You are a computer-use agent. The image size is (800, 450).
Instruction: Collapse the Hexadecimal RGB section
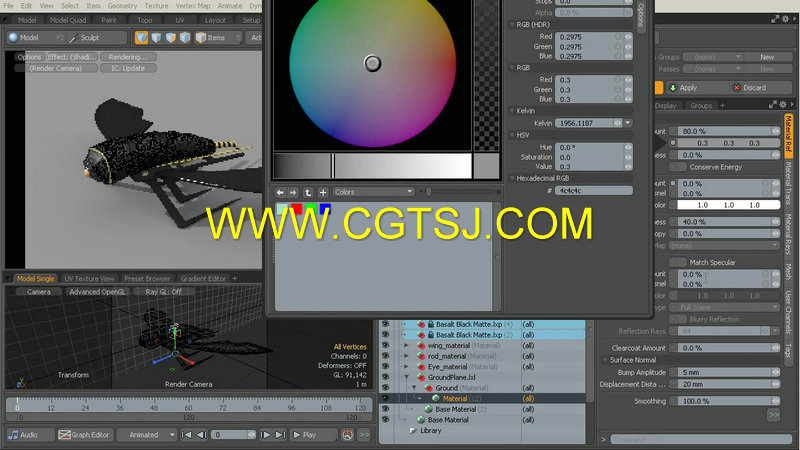coord(512,179)
